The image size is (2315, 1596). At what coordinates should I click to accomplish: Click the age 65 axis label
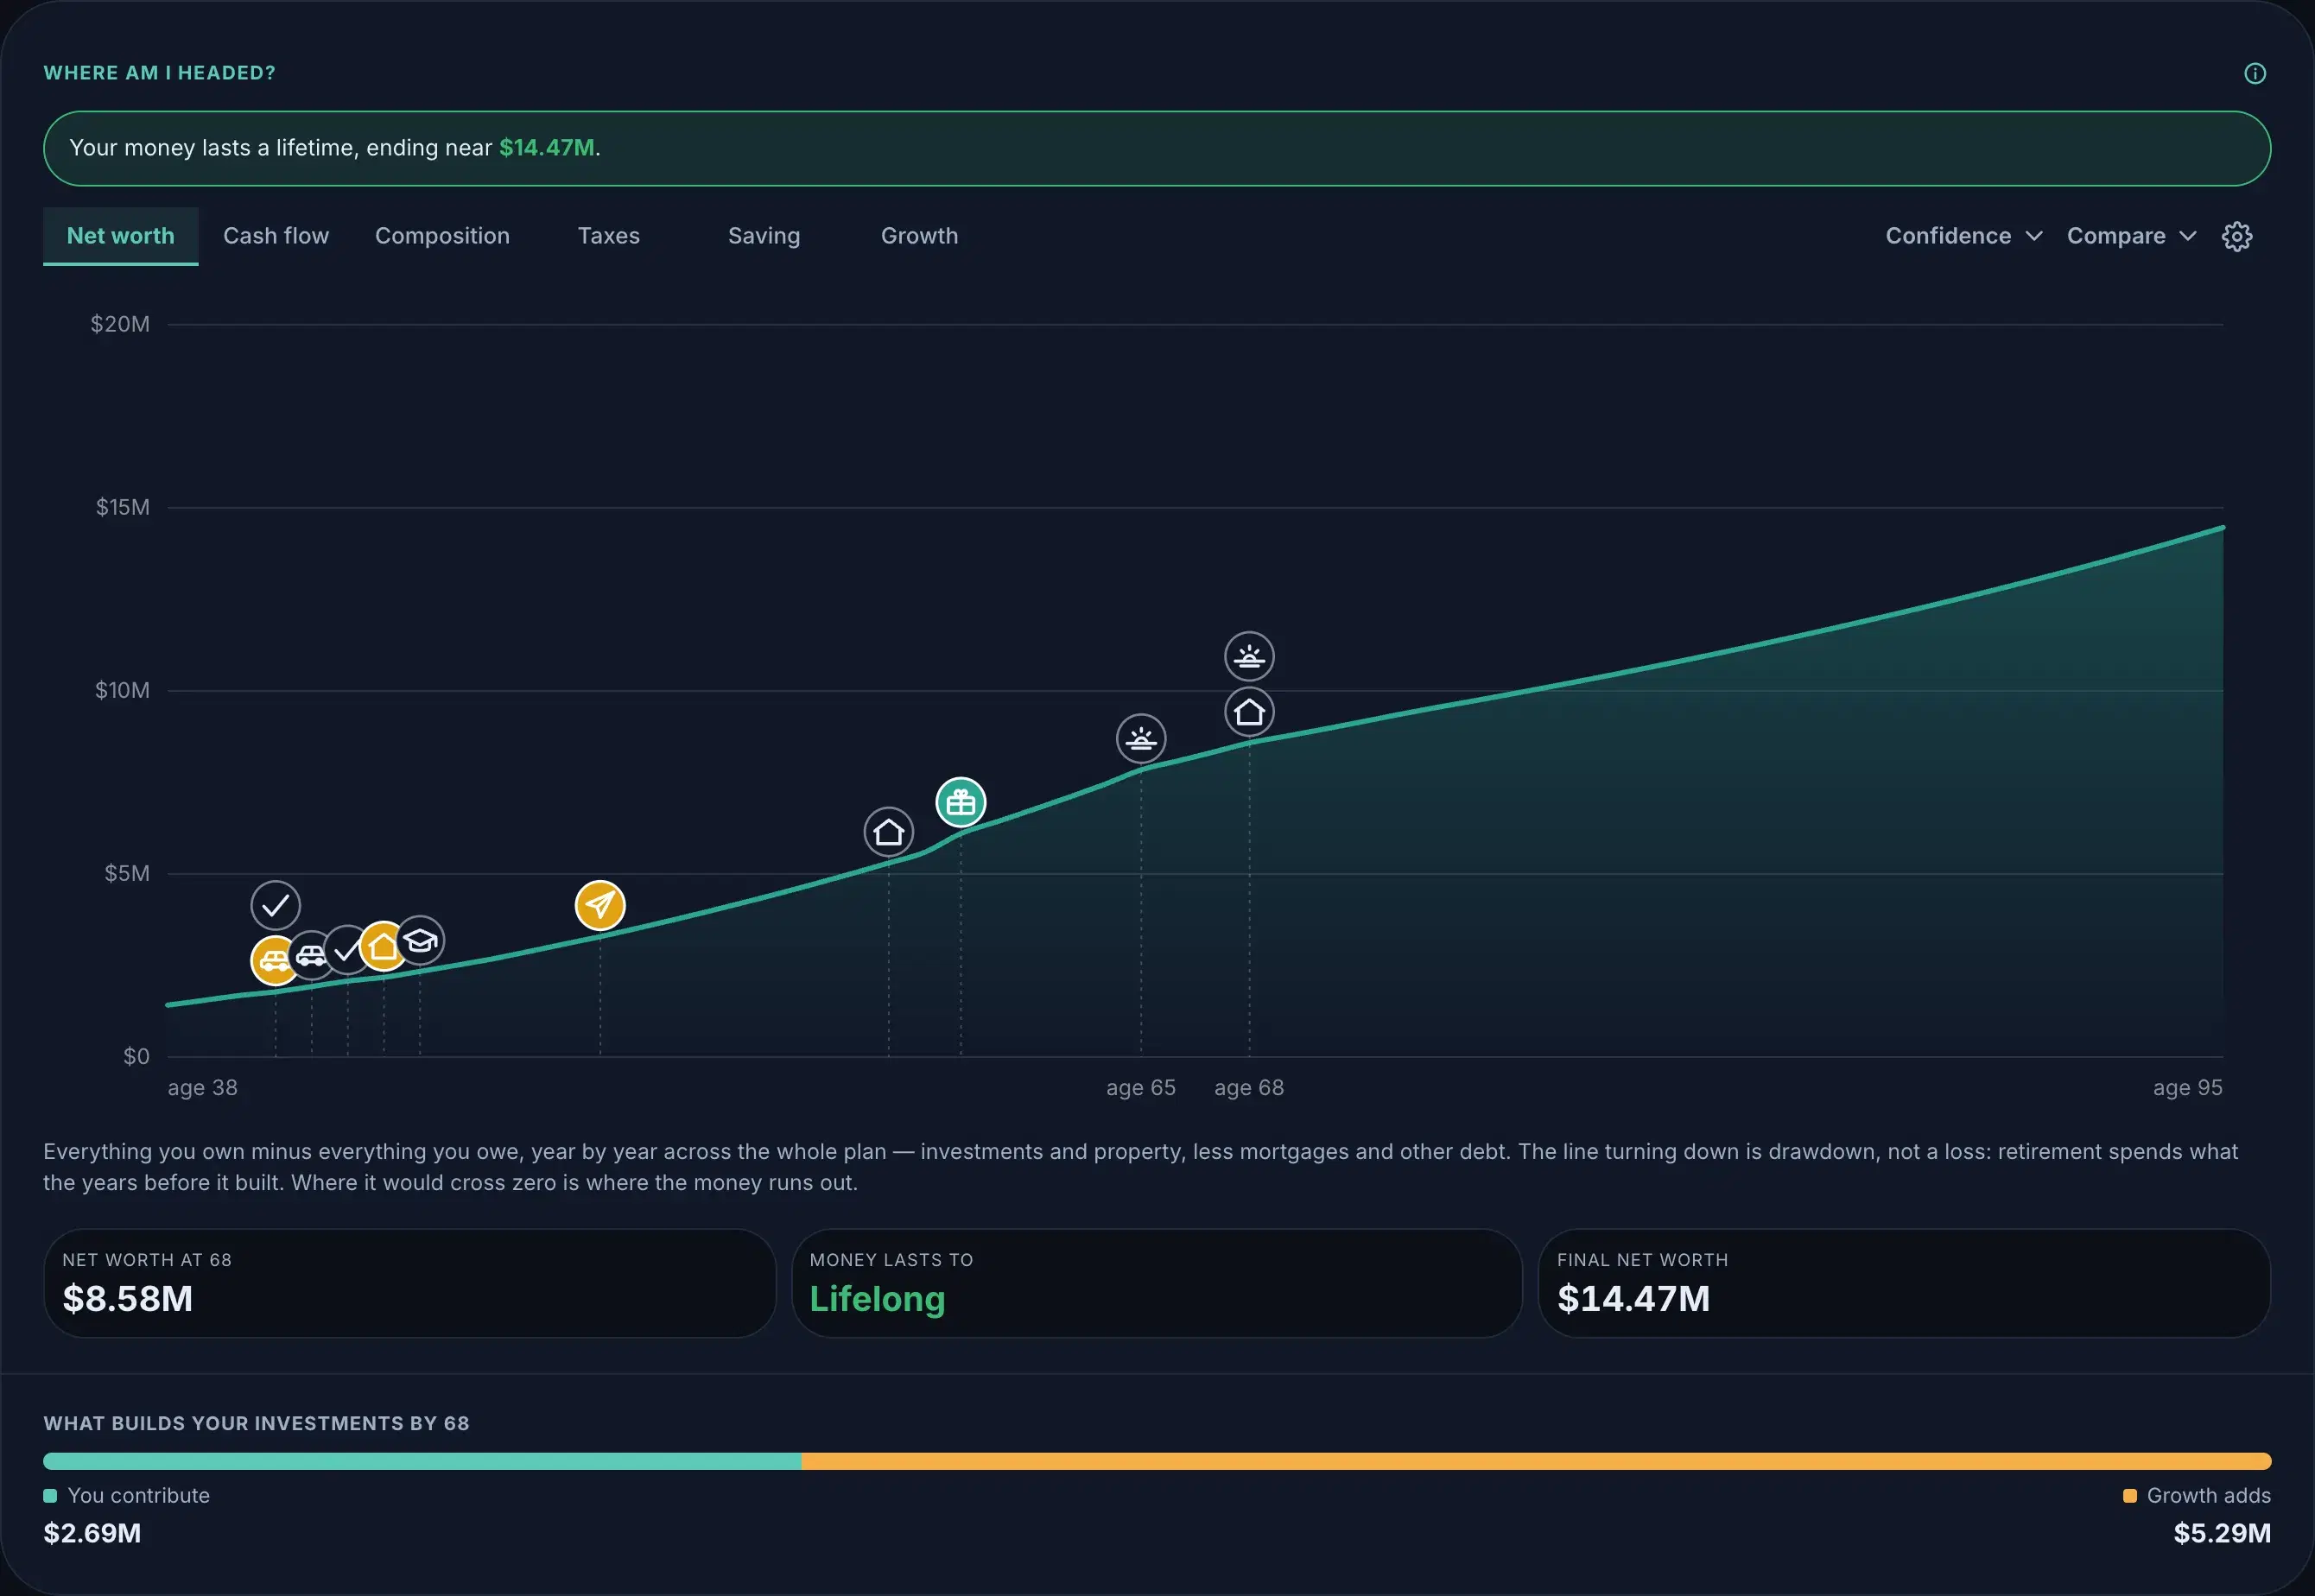tap(1141, 1088)
